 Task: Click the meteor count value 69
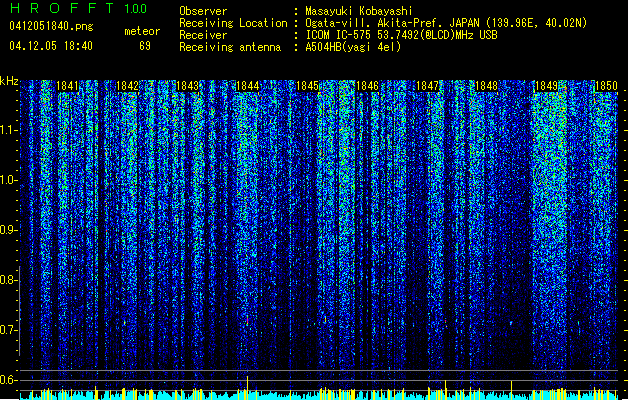[145, 46]
